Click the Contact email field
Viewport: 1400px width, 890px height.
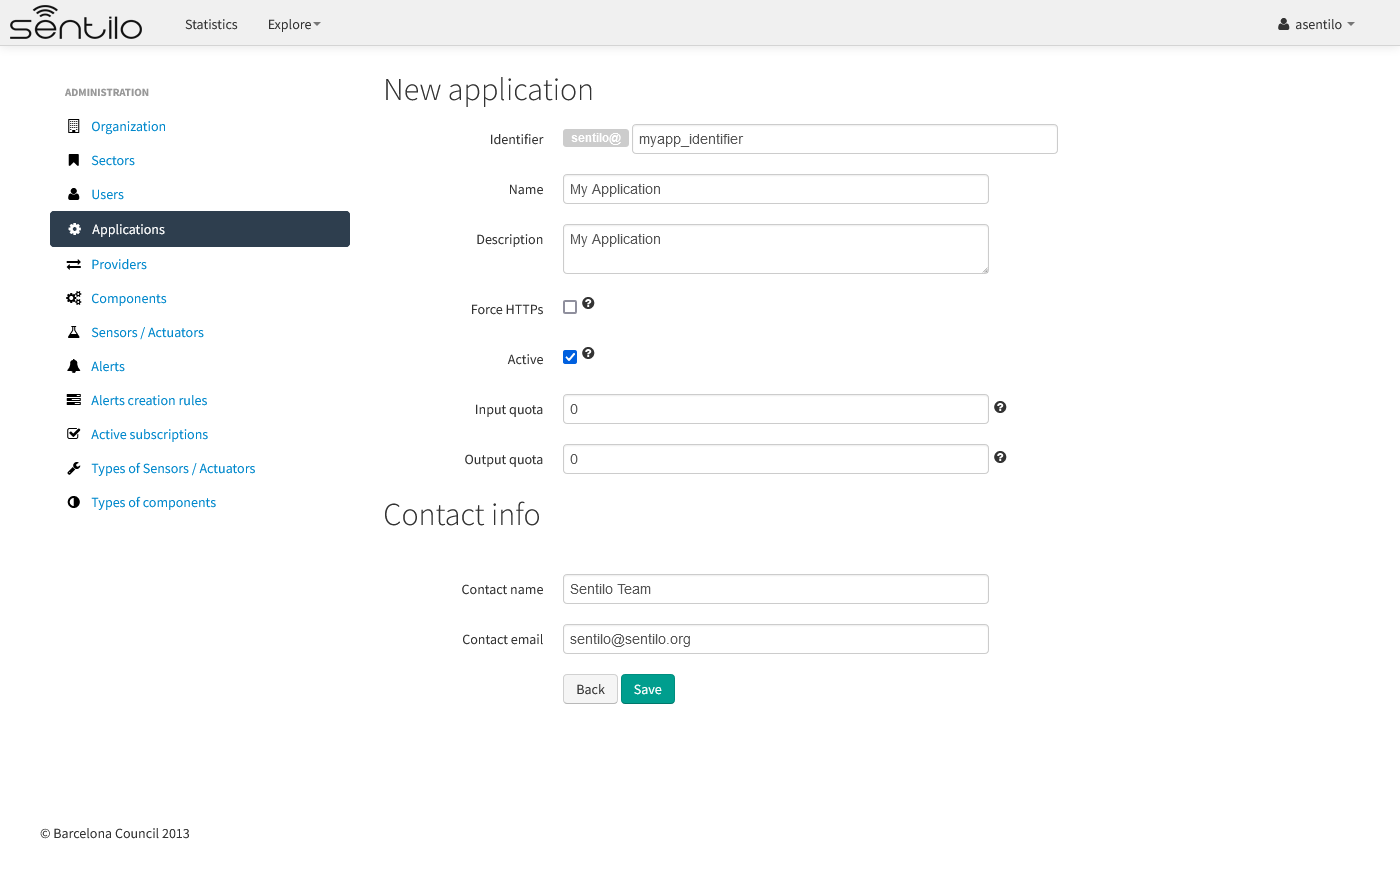tap(776, 639)
